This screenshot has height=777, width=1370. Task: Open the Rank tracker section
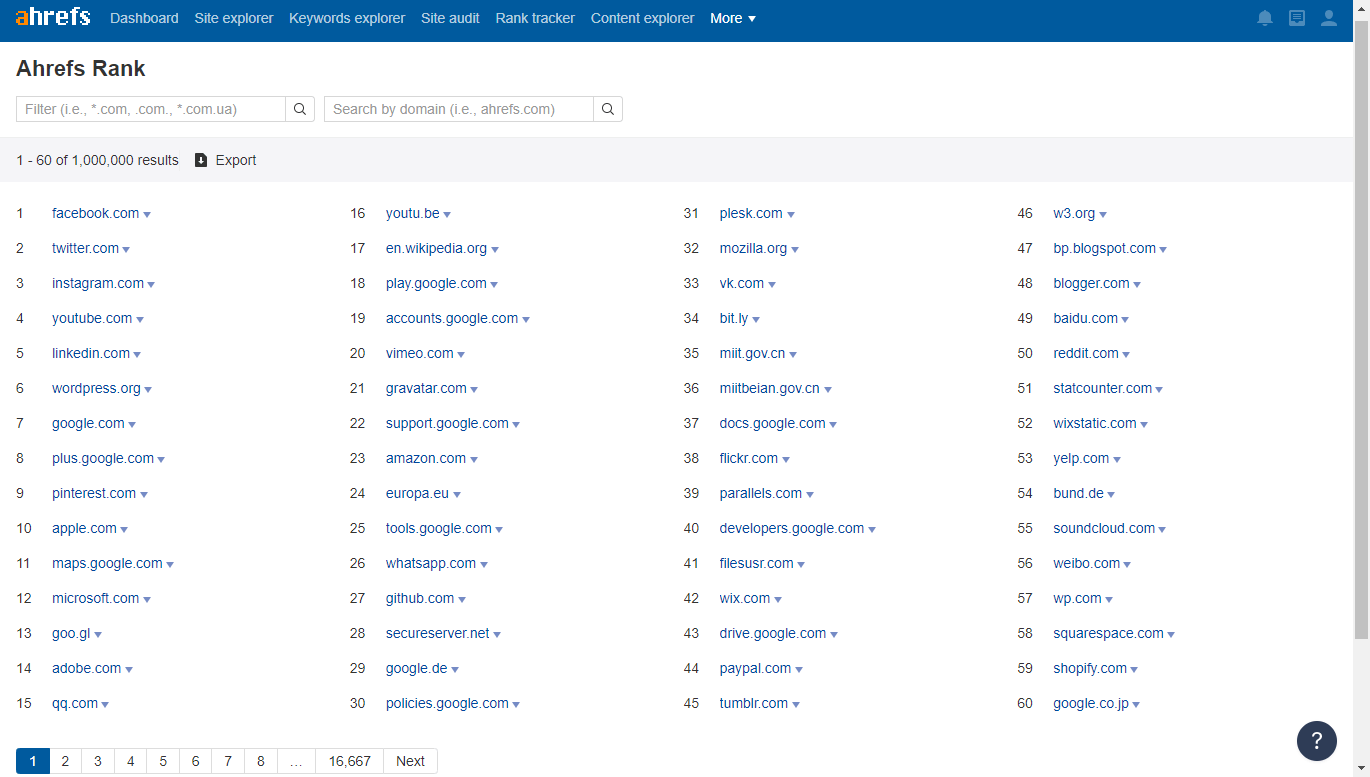[x=535, y=18]
